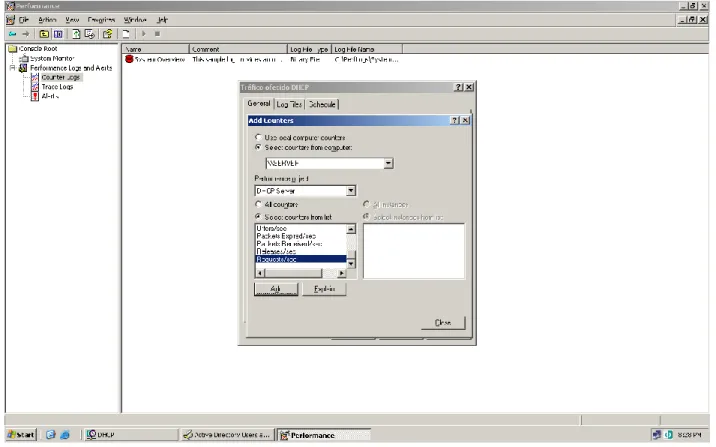
Task: Click the Performance console icon in menu bar
Action: click(x=11, y=20)
